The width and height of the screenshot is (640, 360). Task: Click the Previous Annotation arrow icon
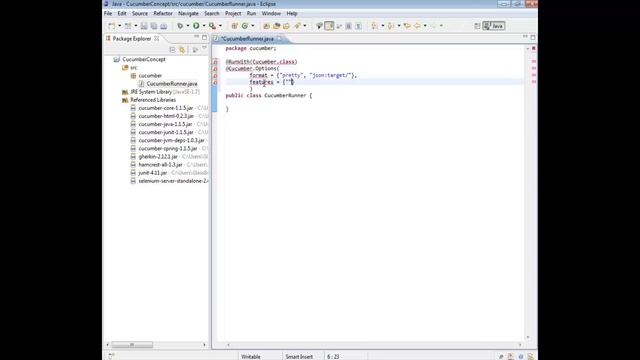click(x=391, y=26)
